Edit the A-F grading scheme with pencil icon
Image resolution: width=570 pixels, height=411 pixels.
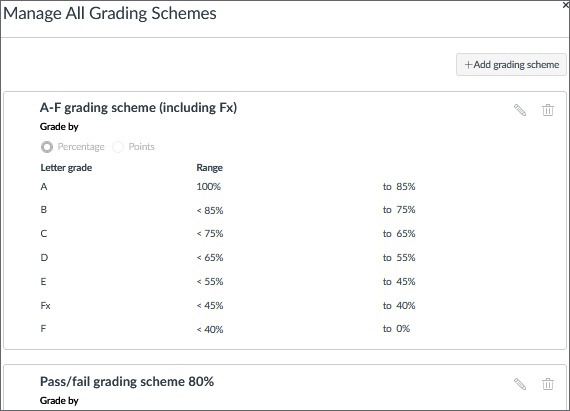(520, 110)
